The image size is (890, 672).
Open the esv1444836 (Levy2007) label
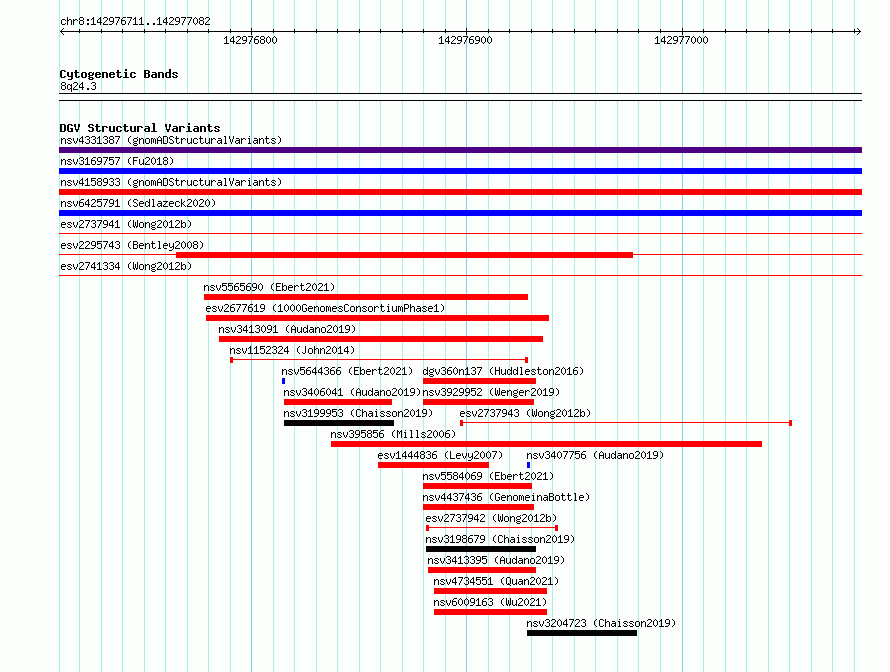click(x=440, y=455)
